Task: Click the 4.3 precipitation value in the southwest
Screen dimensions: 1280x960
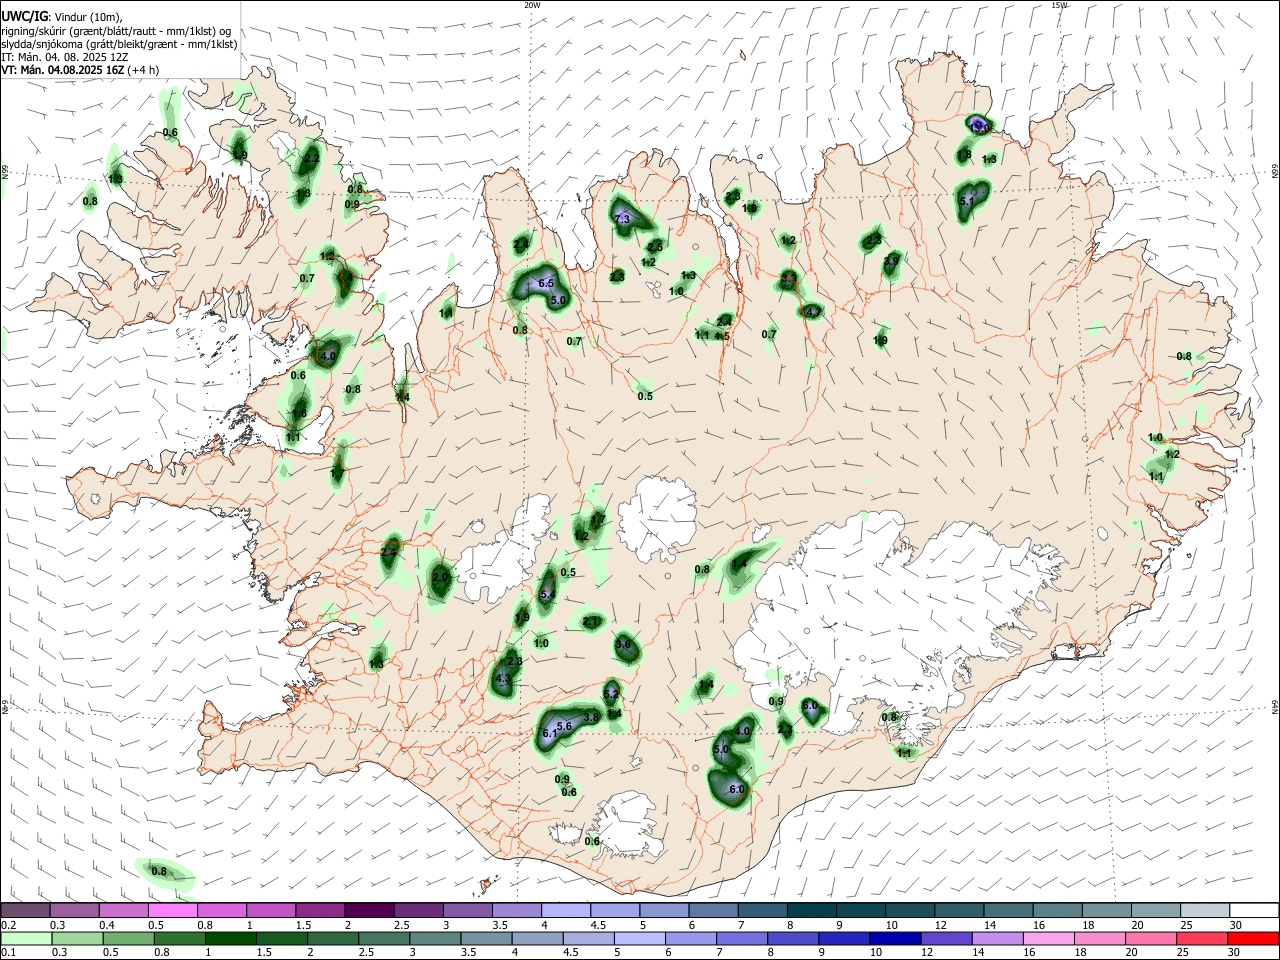Action: pyautogui.click(x=504, y=679)
